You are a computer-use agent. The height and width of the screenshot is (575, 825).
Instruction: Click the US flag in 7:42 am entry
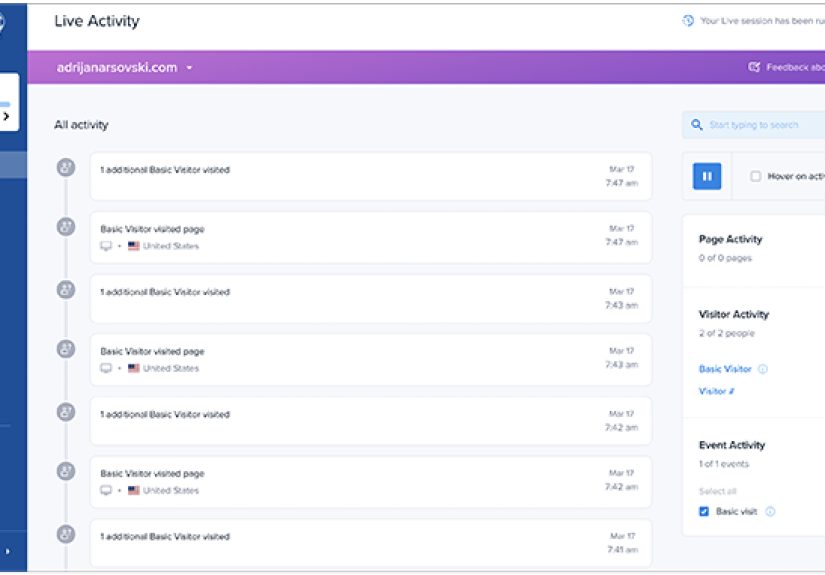point(134,490)
